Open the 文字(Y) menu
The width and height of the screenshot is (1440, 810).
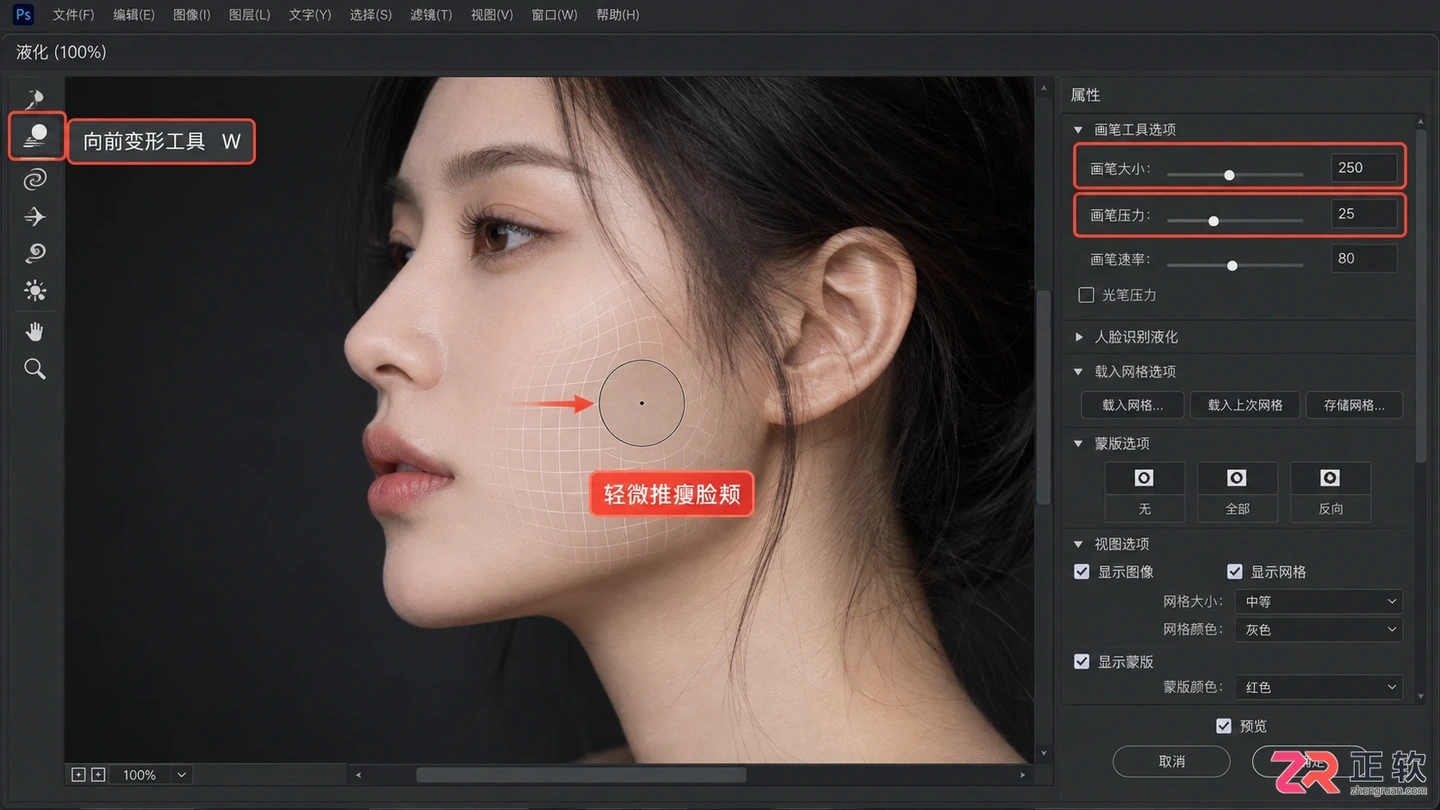click(309, 15)
